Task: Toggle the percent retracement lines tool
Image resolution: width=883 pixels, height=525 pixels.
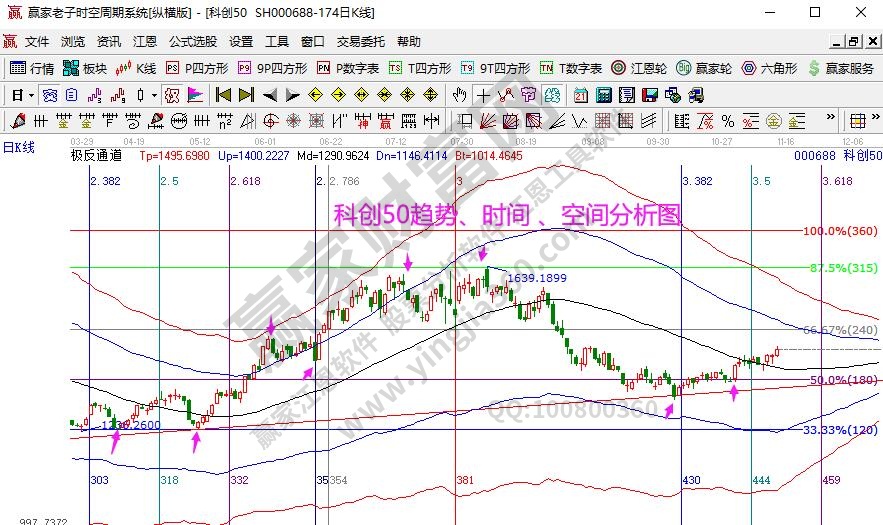Action: [727, 121]
